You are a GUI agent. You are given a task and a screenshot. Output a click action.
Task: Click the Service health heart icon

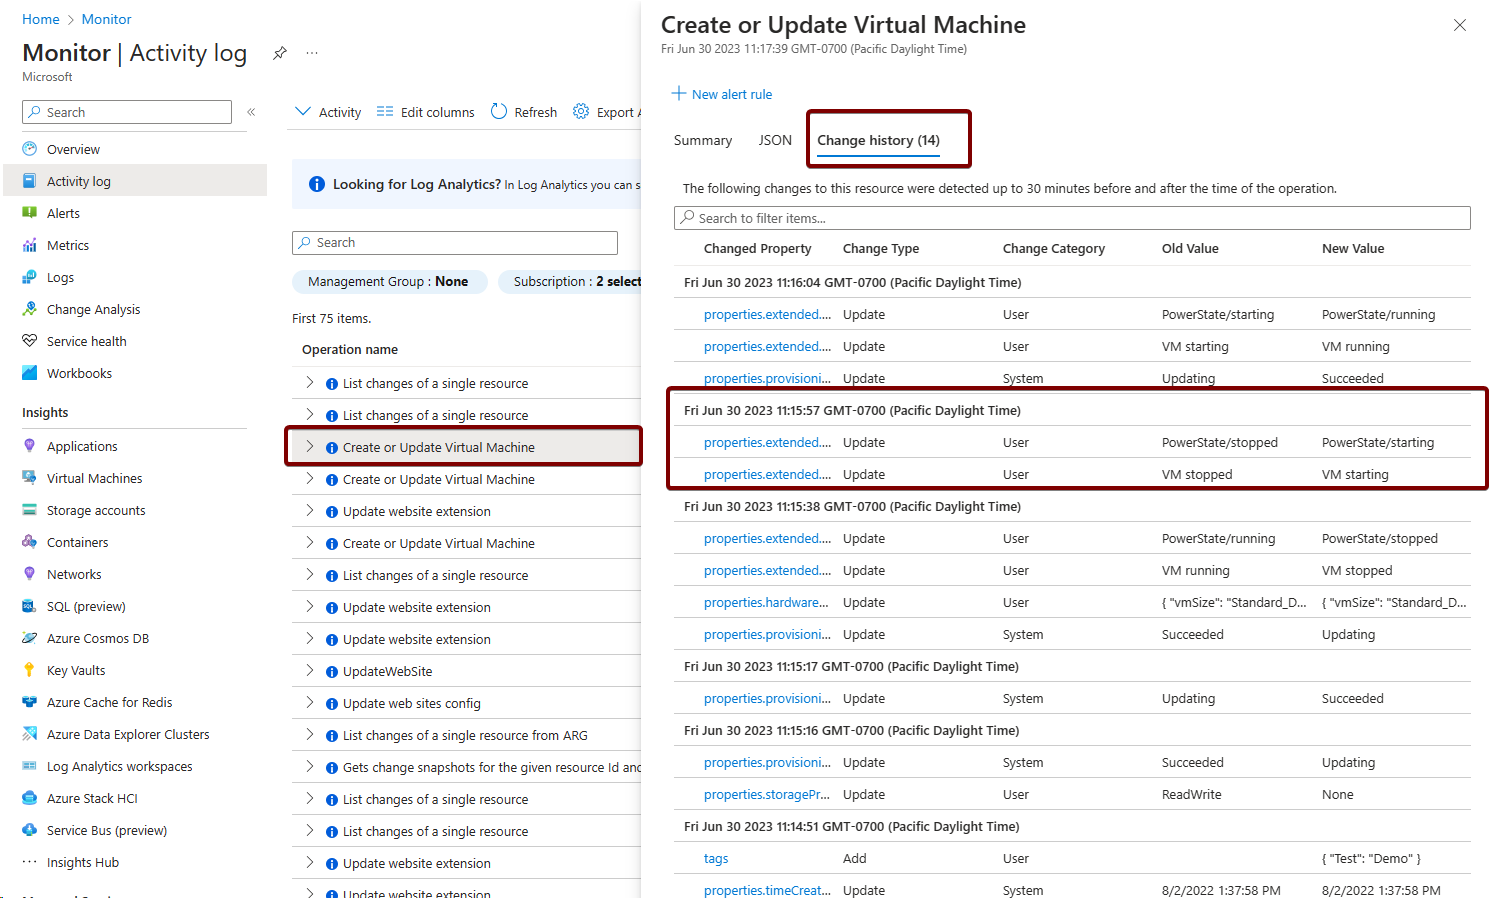30,341
